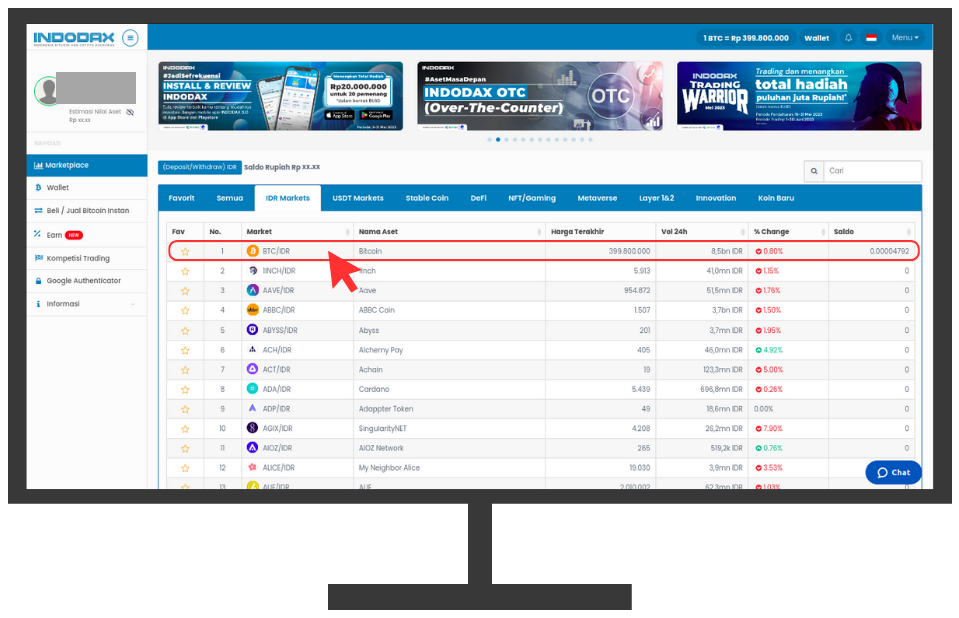Open Earn in the sidebar
959x618 pixels.
click(87, 235)
